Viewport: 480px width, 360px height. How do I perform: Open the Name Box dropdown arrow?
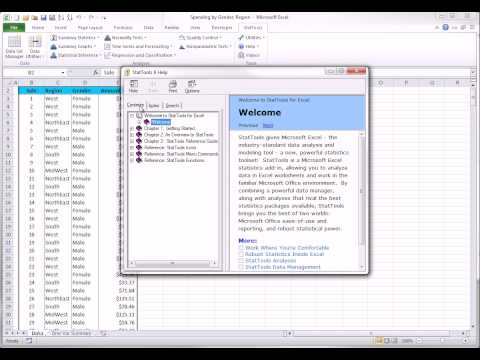pyautogui.click(x=63, y=73)
